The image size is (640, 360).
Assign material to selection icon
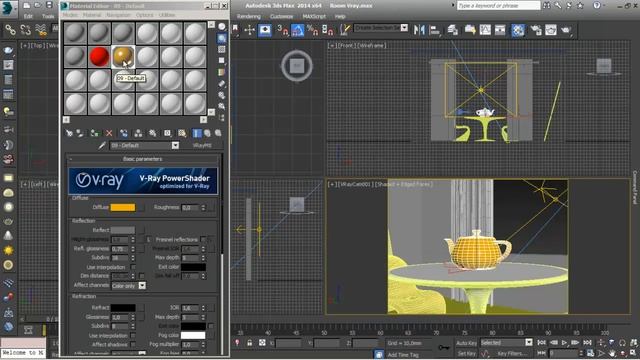pyautogui.click(x=95, y=133)
